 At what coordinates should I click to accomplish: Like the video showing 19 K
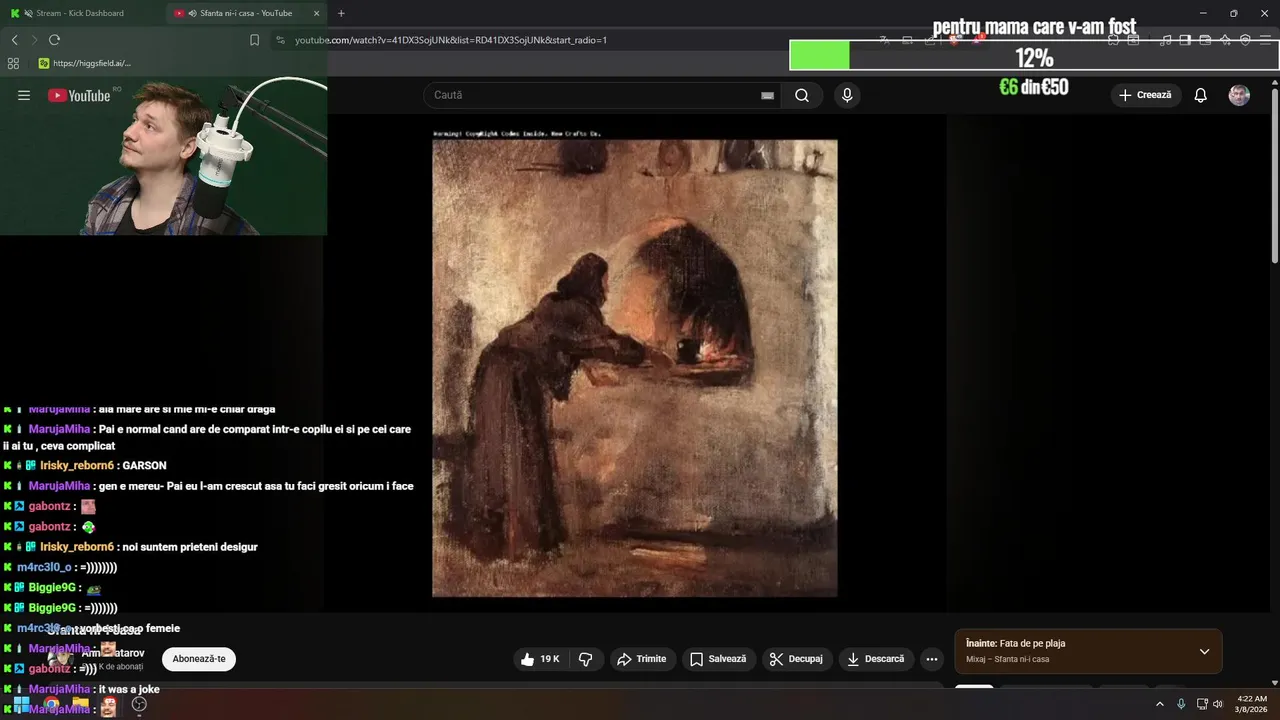point(540,659)
